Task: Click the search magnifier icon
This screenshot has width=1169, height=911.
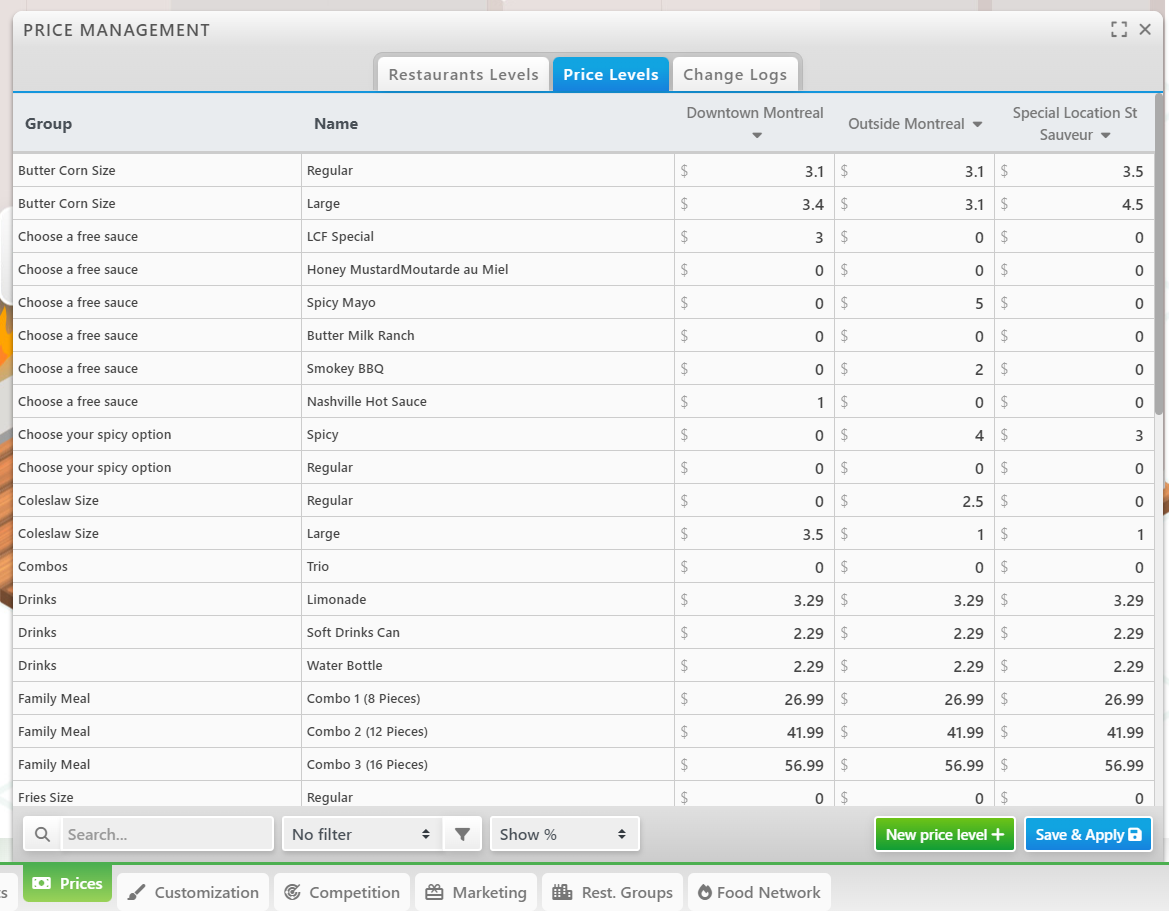Action: pyautogui.click(x=42, y=834)
